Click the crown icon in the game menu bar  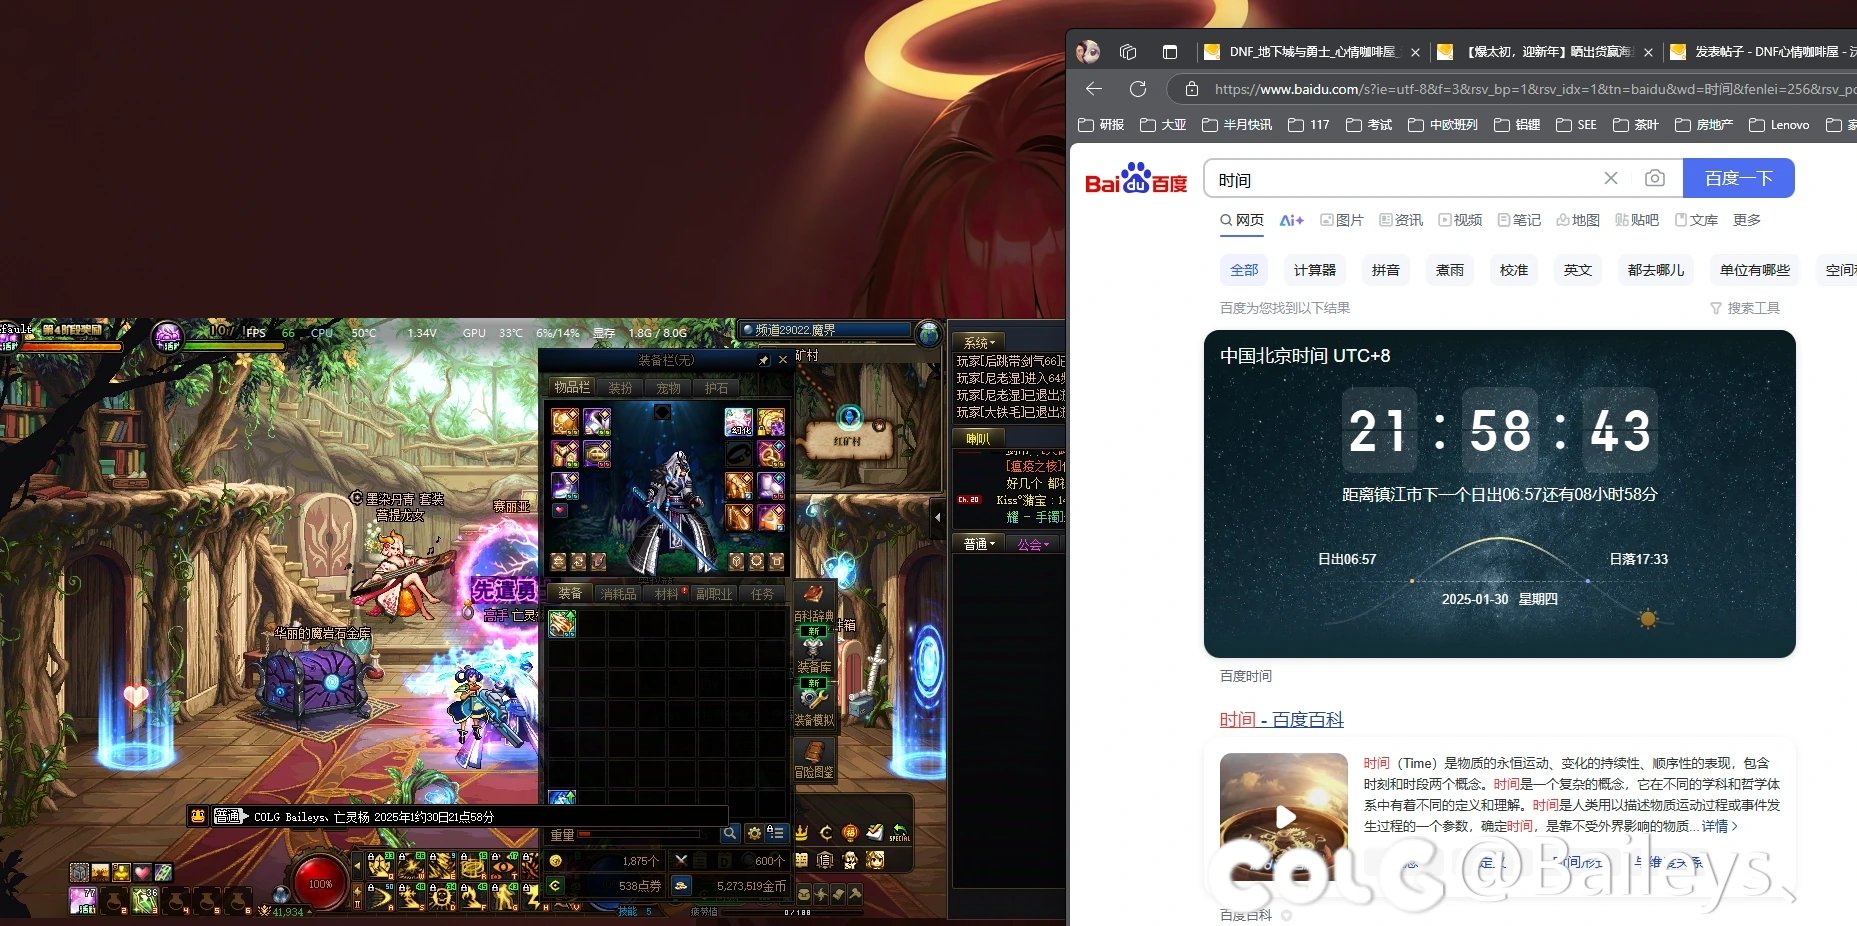pyautogui.click(x=802, y=833)
